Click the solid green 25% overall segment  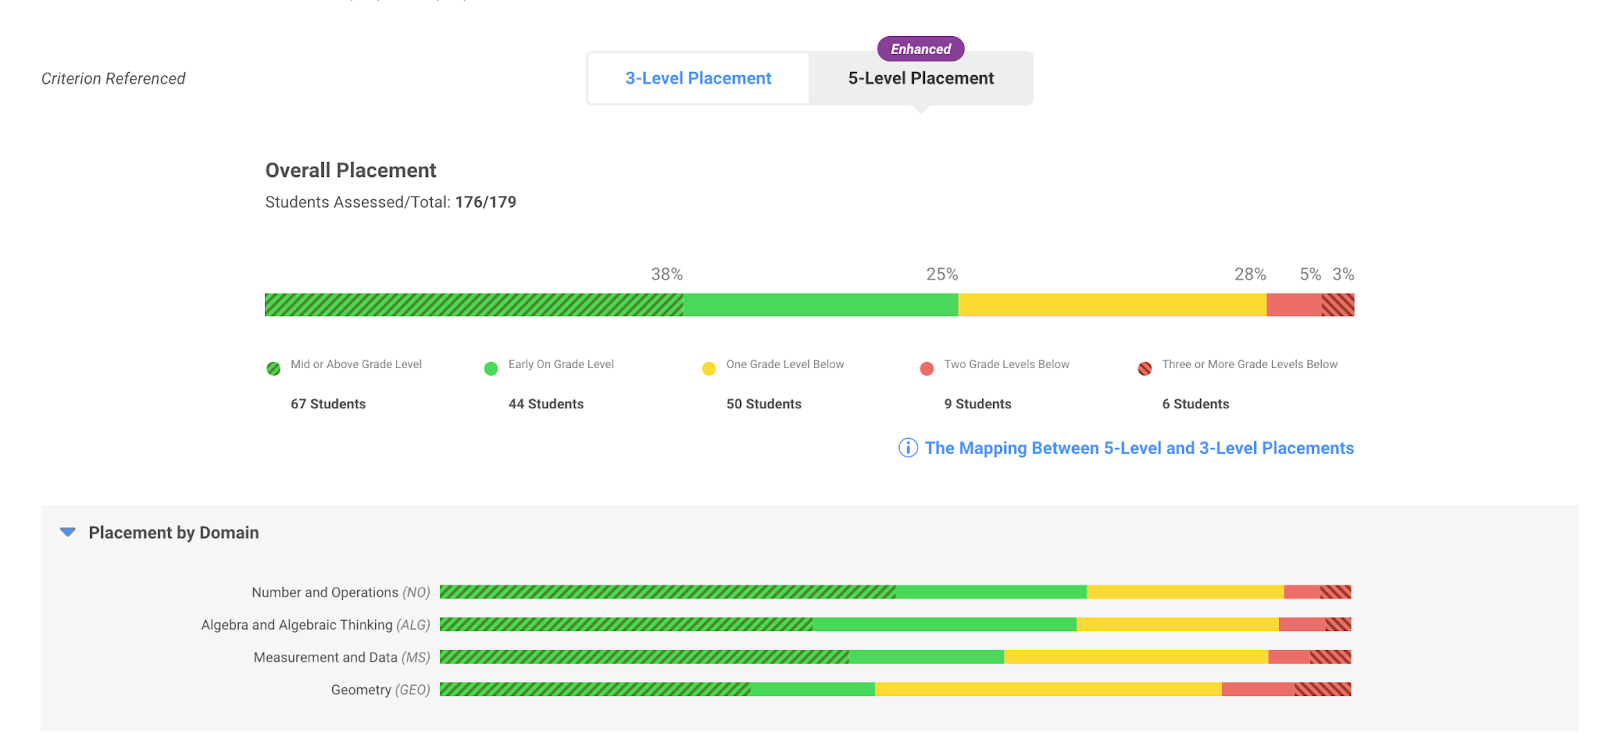coord(820,305)
